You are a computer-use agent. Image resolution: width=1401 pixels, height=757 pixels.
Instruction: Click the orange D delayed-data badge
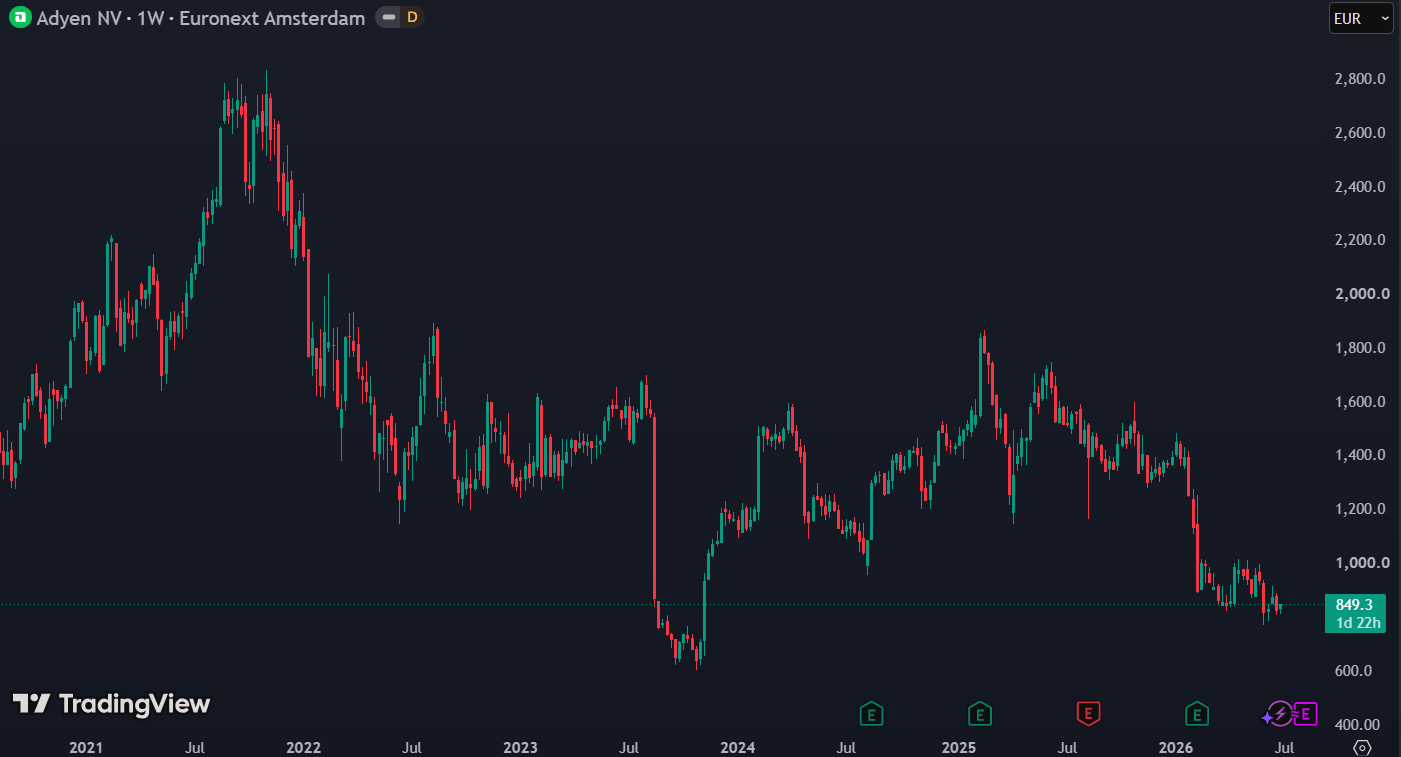pos(411,18)
